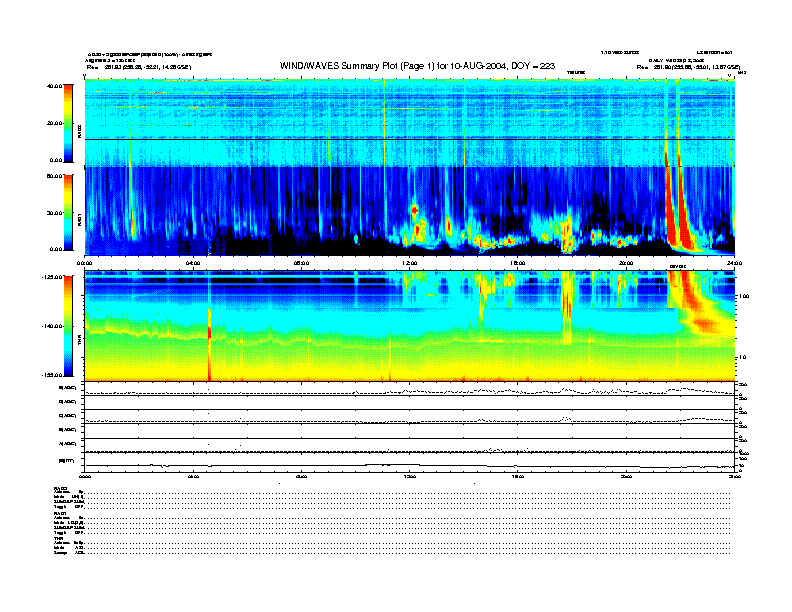Click the RAD2 color scale bar

67,123
